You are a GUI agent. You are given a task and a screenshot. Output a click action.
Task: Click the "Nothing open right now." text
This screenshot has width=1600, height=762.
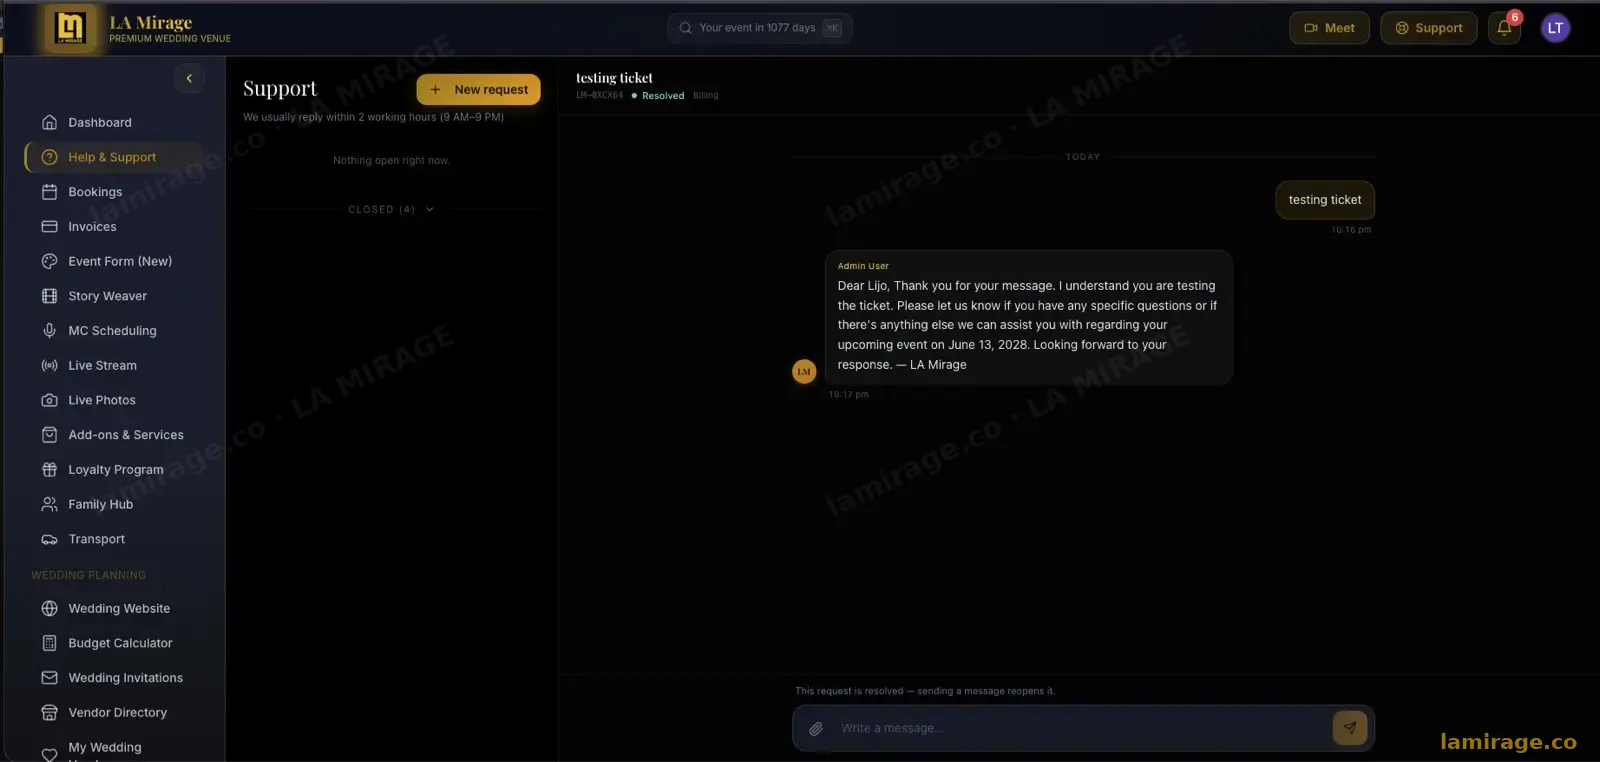click(391, 160)
